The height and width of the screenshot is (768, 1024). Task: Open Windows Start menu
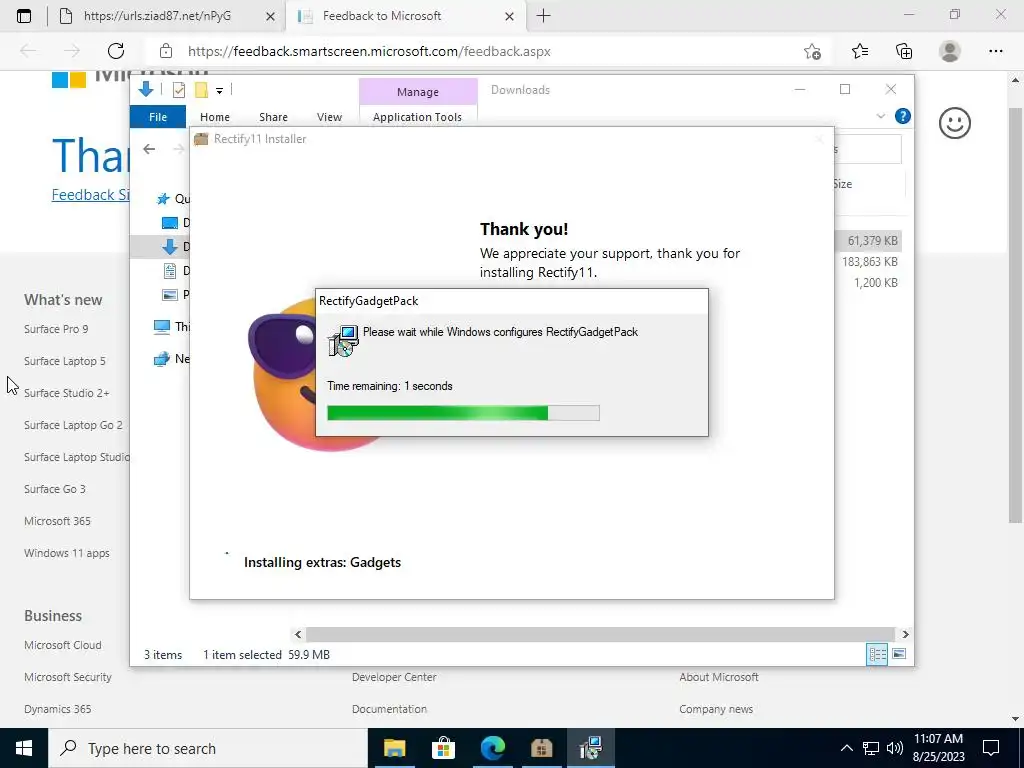coord(24,748)
